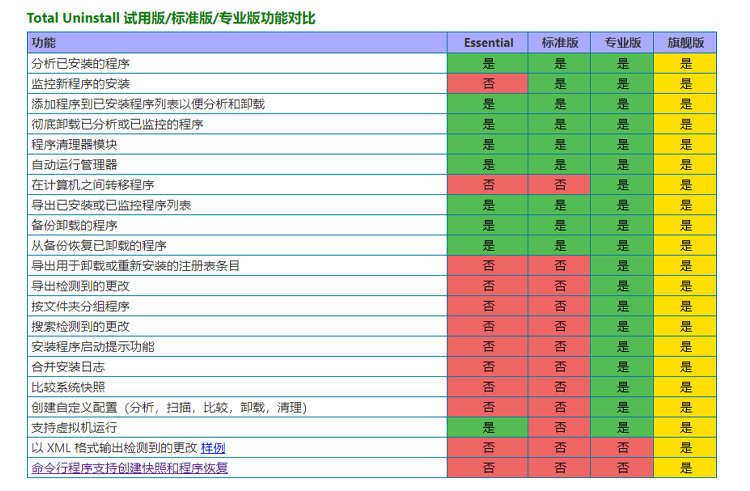750x491 pixels.
Task: Select row label 从备份恢复已卸载的程序
Action: pos(99,245)
